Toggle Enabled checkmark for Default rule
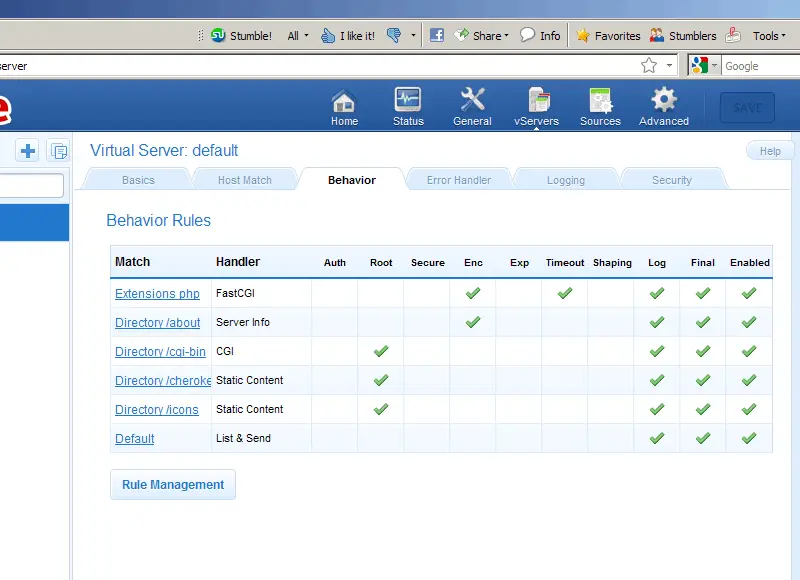The image size is (800, 580). pos(749,438)
